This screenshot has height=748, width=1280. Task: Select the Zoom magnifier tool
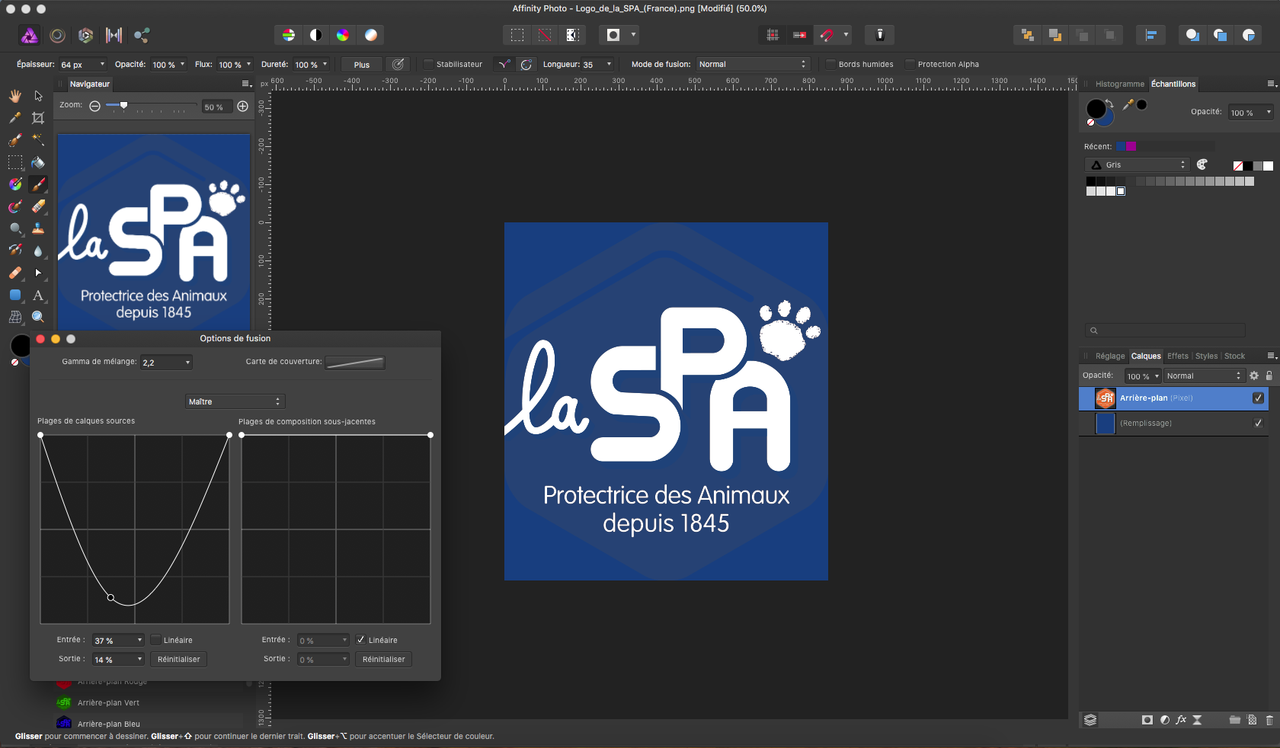click(x=38, y=317)
